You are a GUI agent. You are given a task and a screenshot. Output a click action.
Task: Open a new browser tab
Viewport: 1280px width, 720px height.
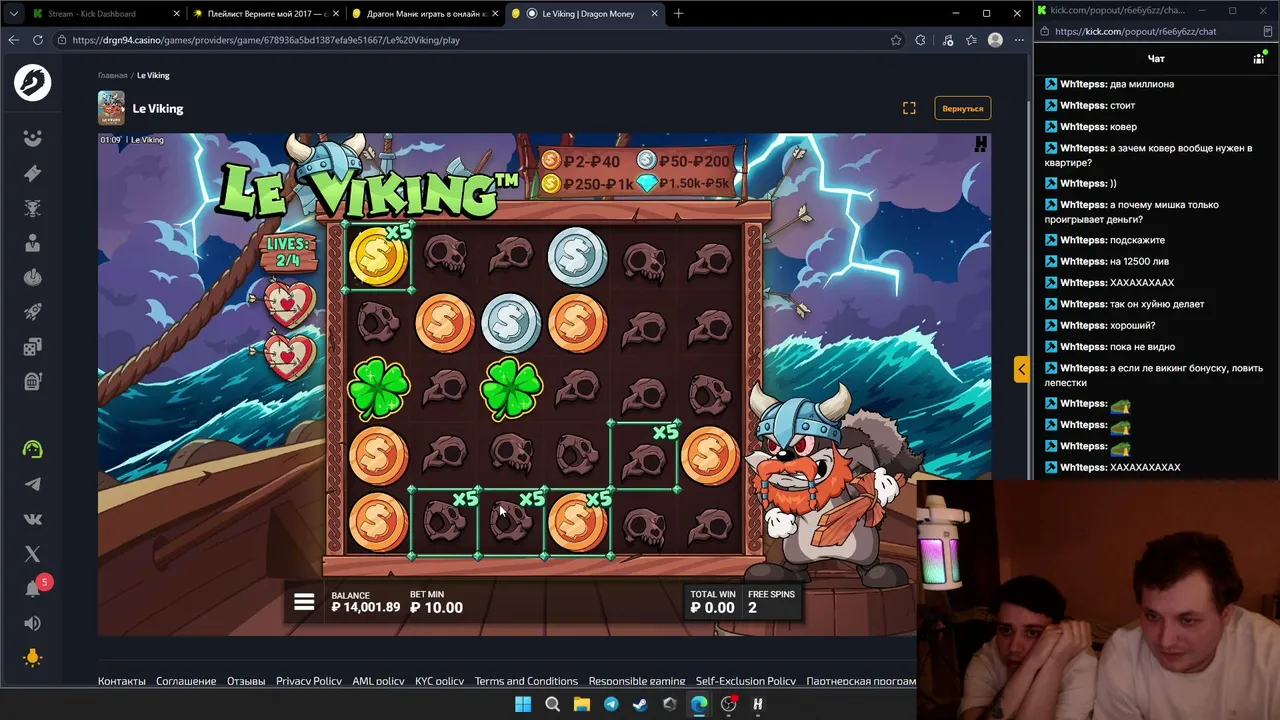click(679, 14)
